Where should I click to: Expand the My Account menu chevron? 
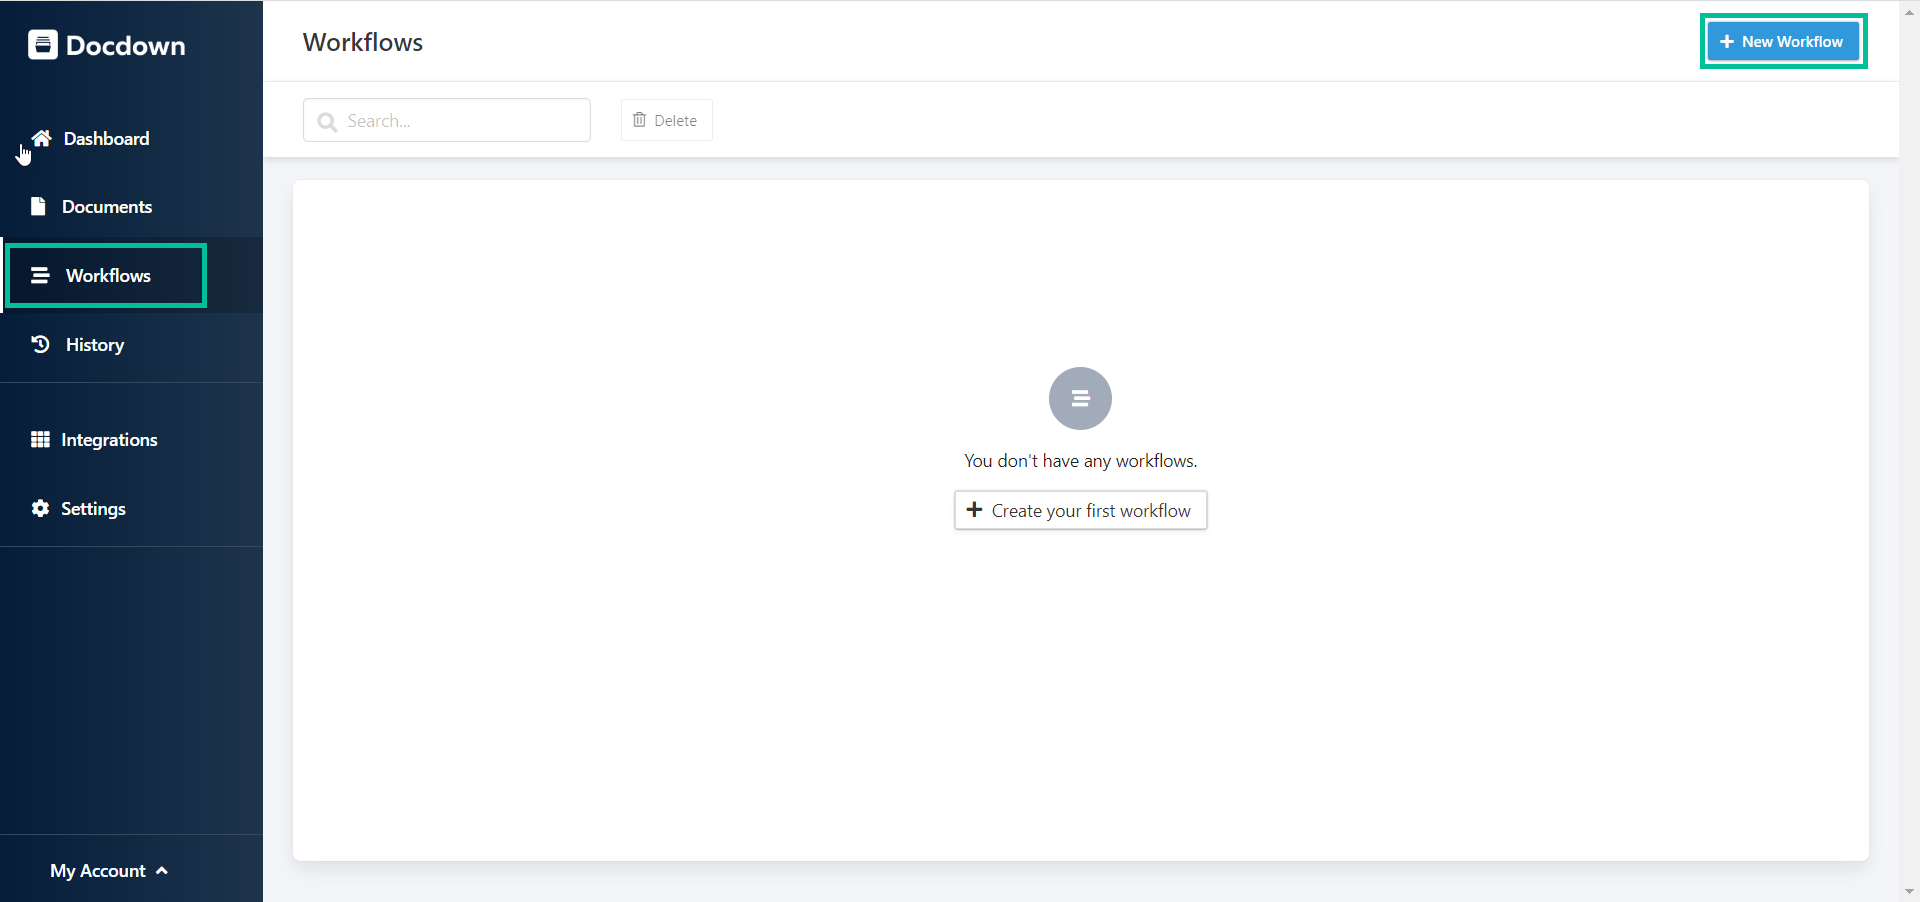(161, 870)
